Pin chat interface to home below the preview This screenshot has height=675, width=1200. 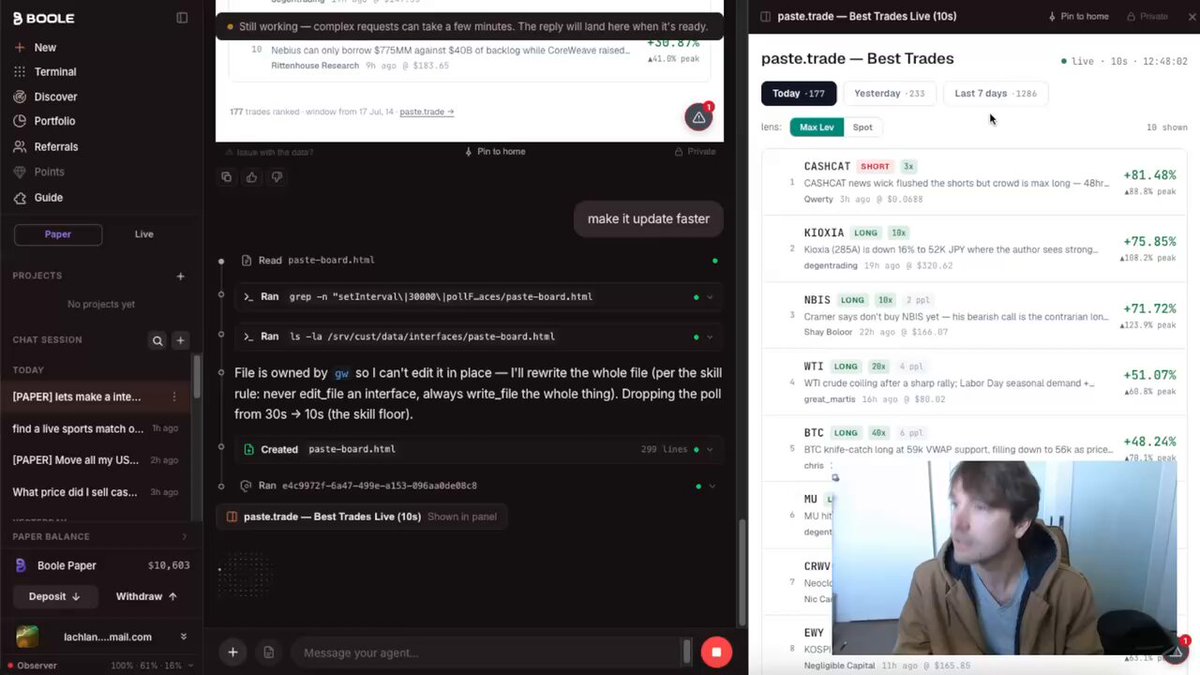[x=495, y=152]
